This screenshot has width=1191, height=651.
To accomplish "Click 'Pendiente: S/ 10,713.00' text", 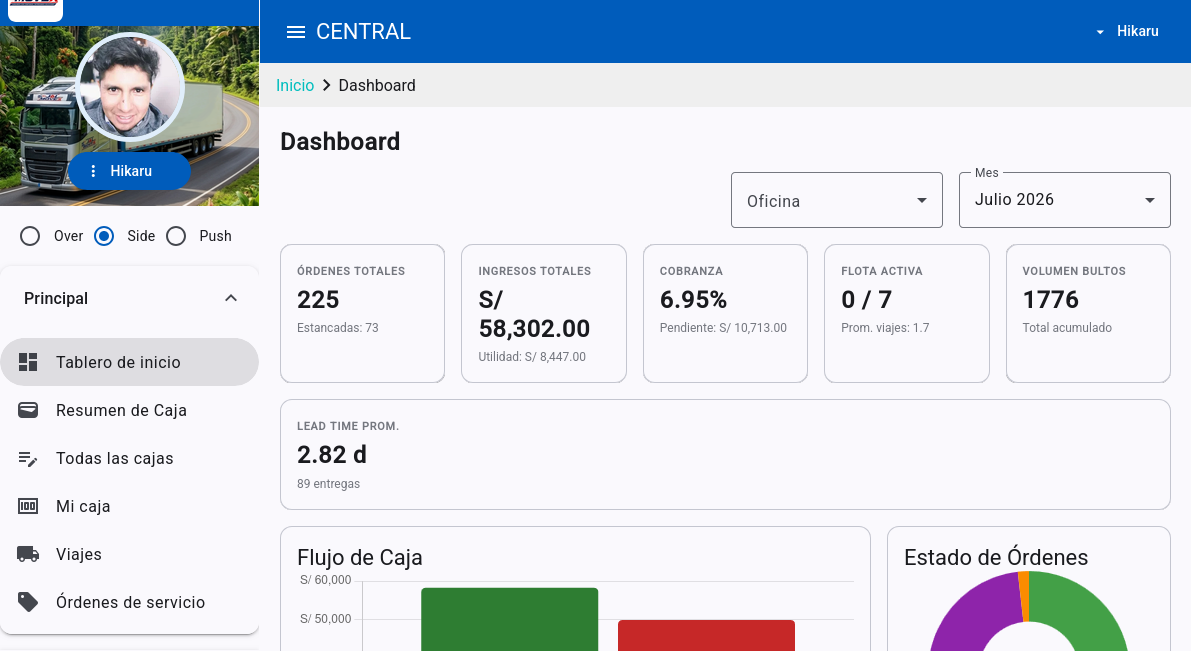I will click(723, 328).
